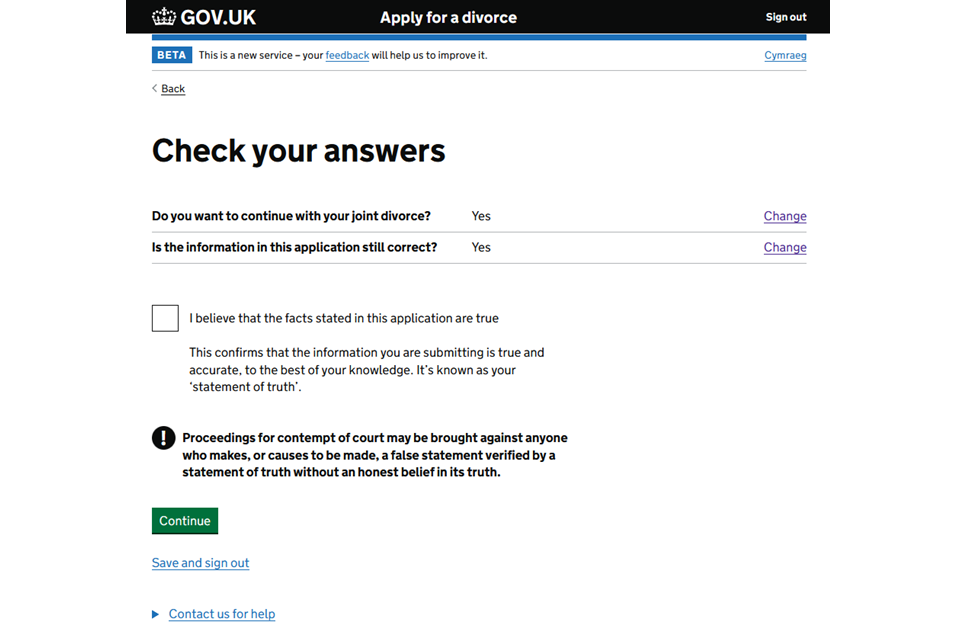Switch to Welsh using the Cymraeg link

[x=785, y=55]
